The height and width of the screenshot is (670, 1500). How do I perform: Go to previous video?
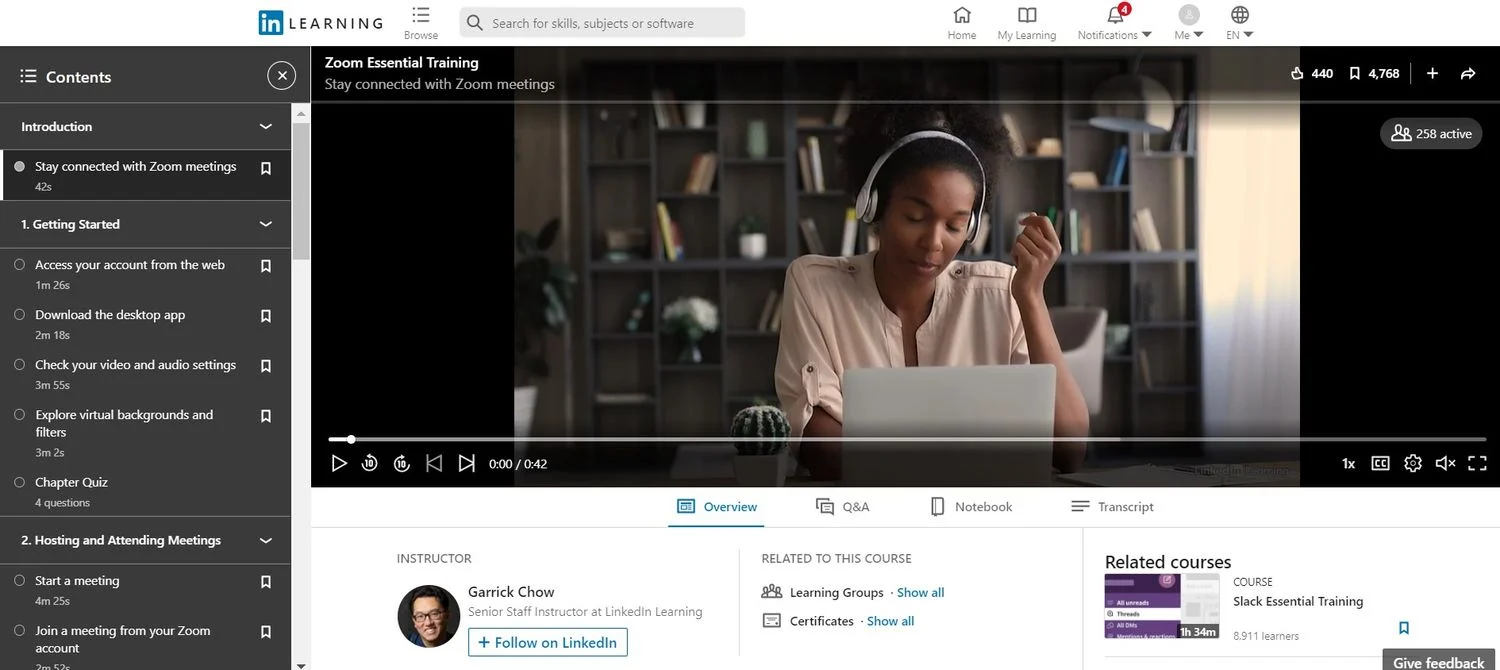(x=434, y=463)
